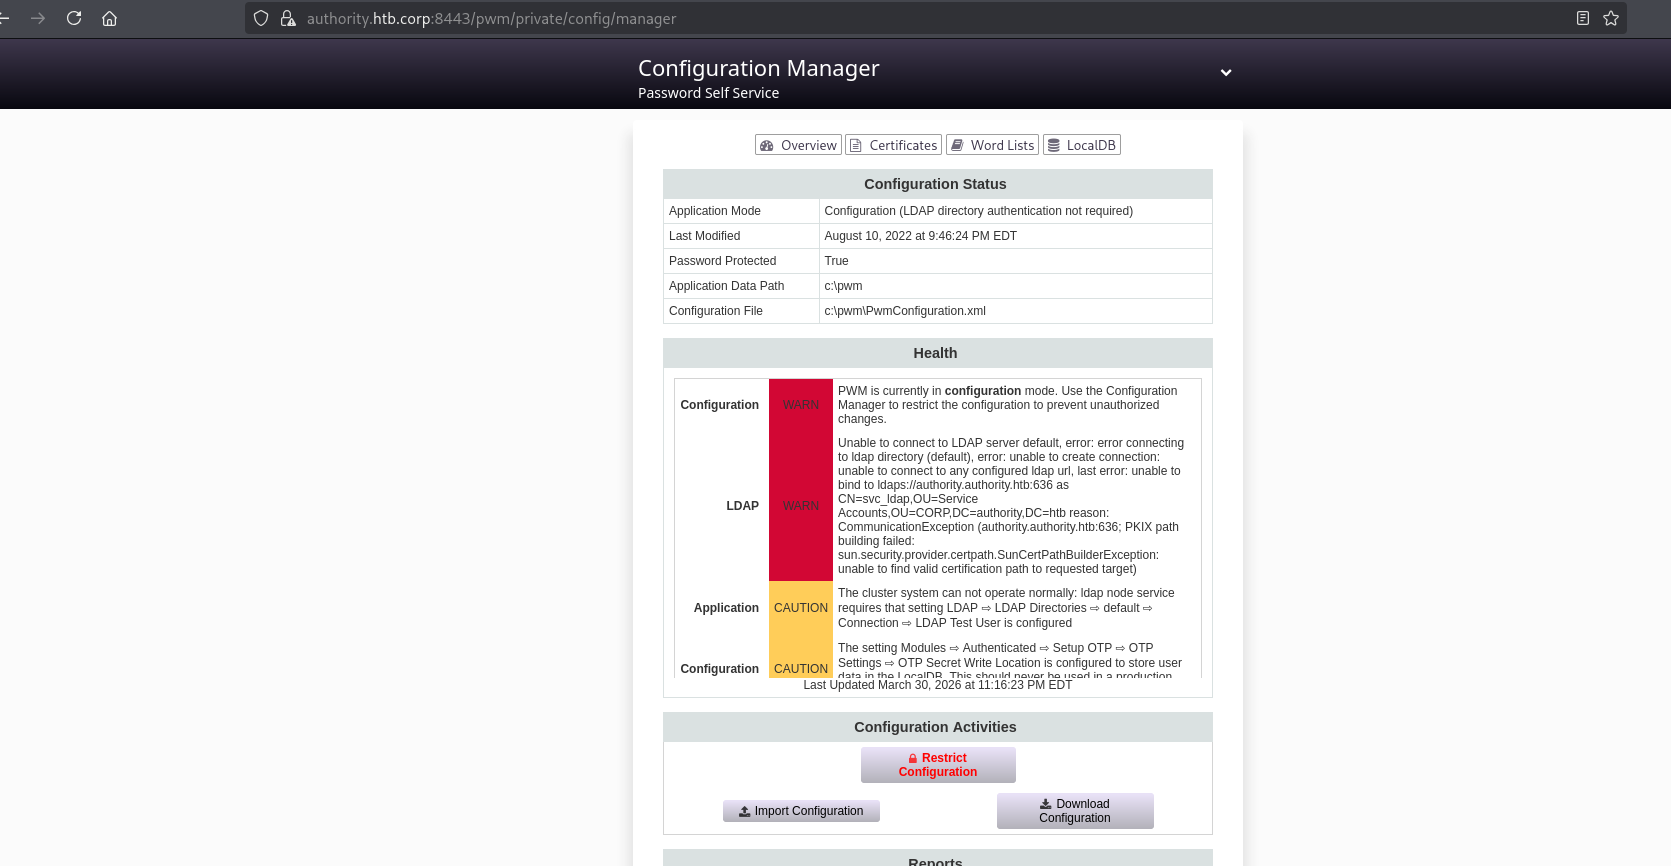
Task: Open the Overview tab
Action: [x=798, y=145]
